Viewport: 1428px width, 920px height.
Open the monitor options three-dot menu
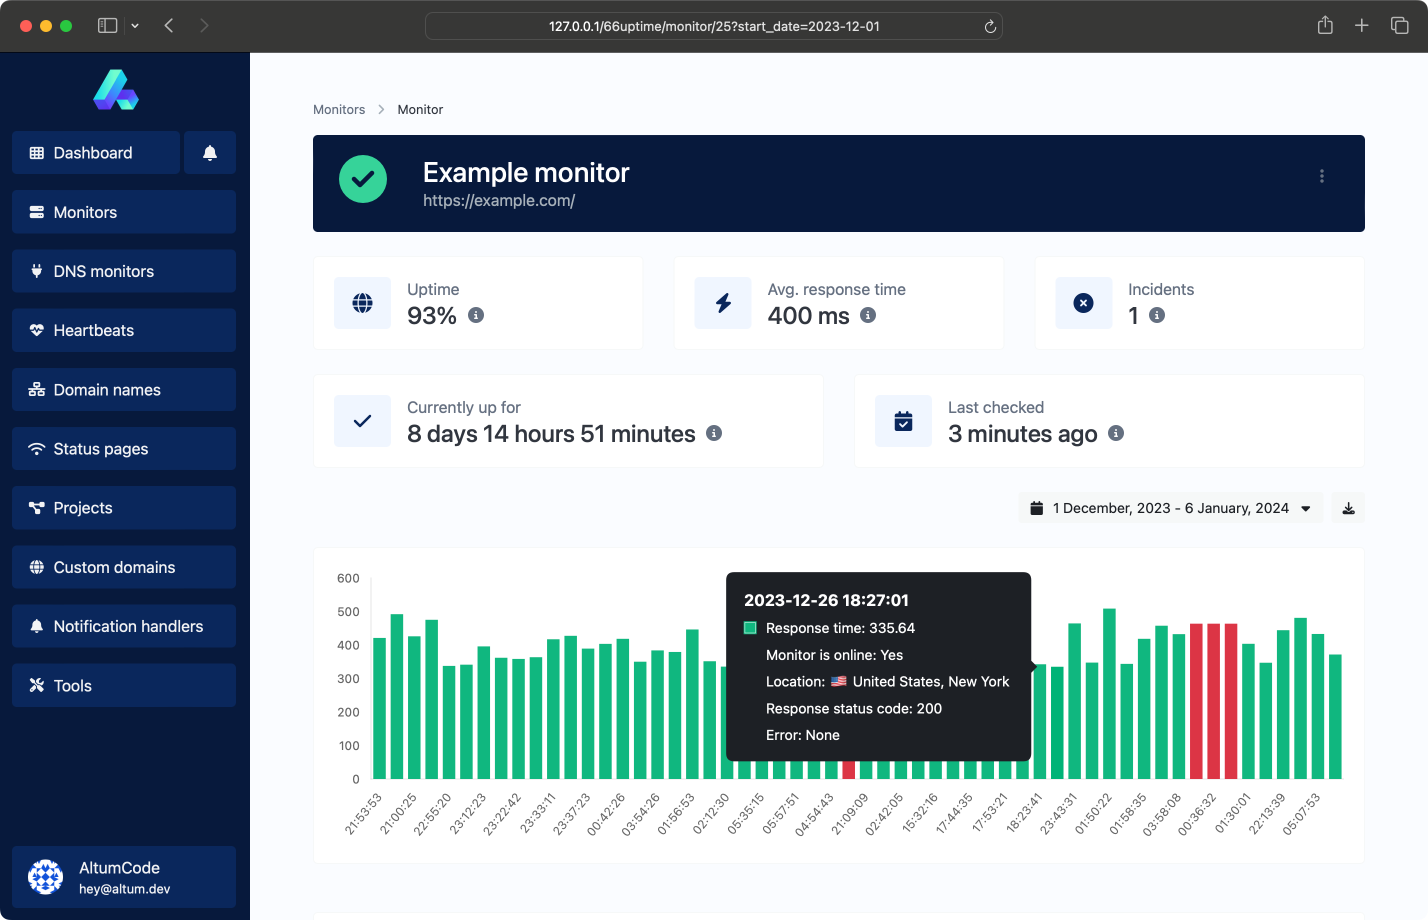coord(1321,175)
